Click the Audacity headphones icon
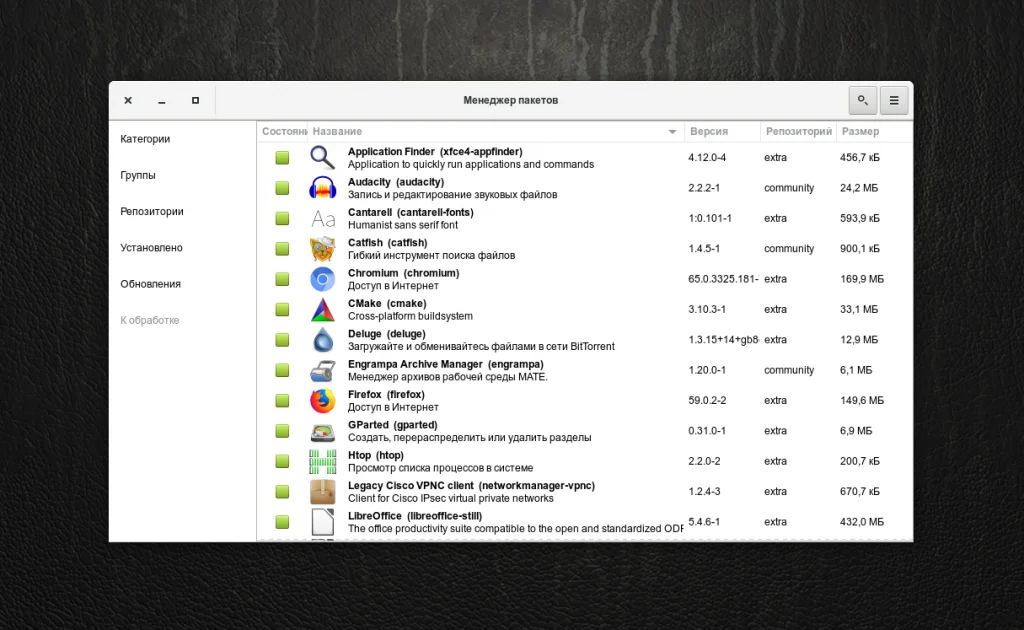This screenshot has width=1024, height=630. click(323, 188)
